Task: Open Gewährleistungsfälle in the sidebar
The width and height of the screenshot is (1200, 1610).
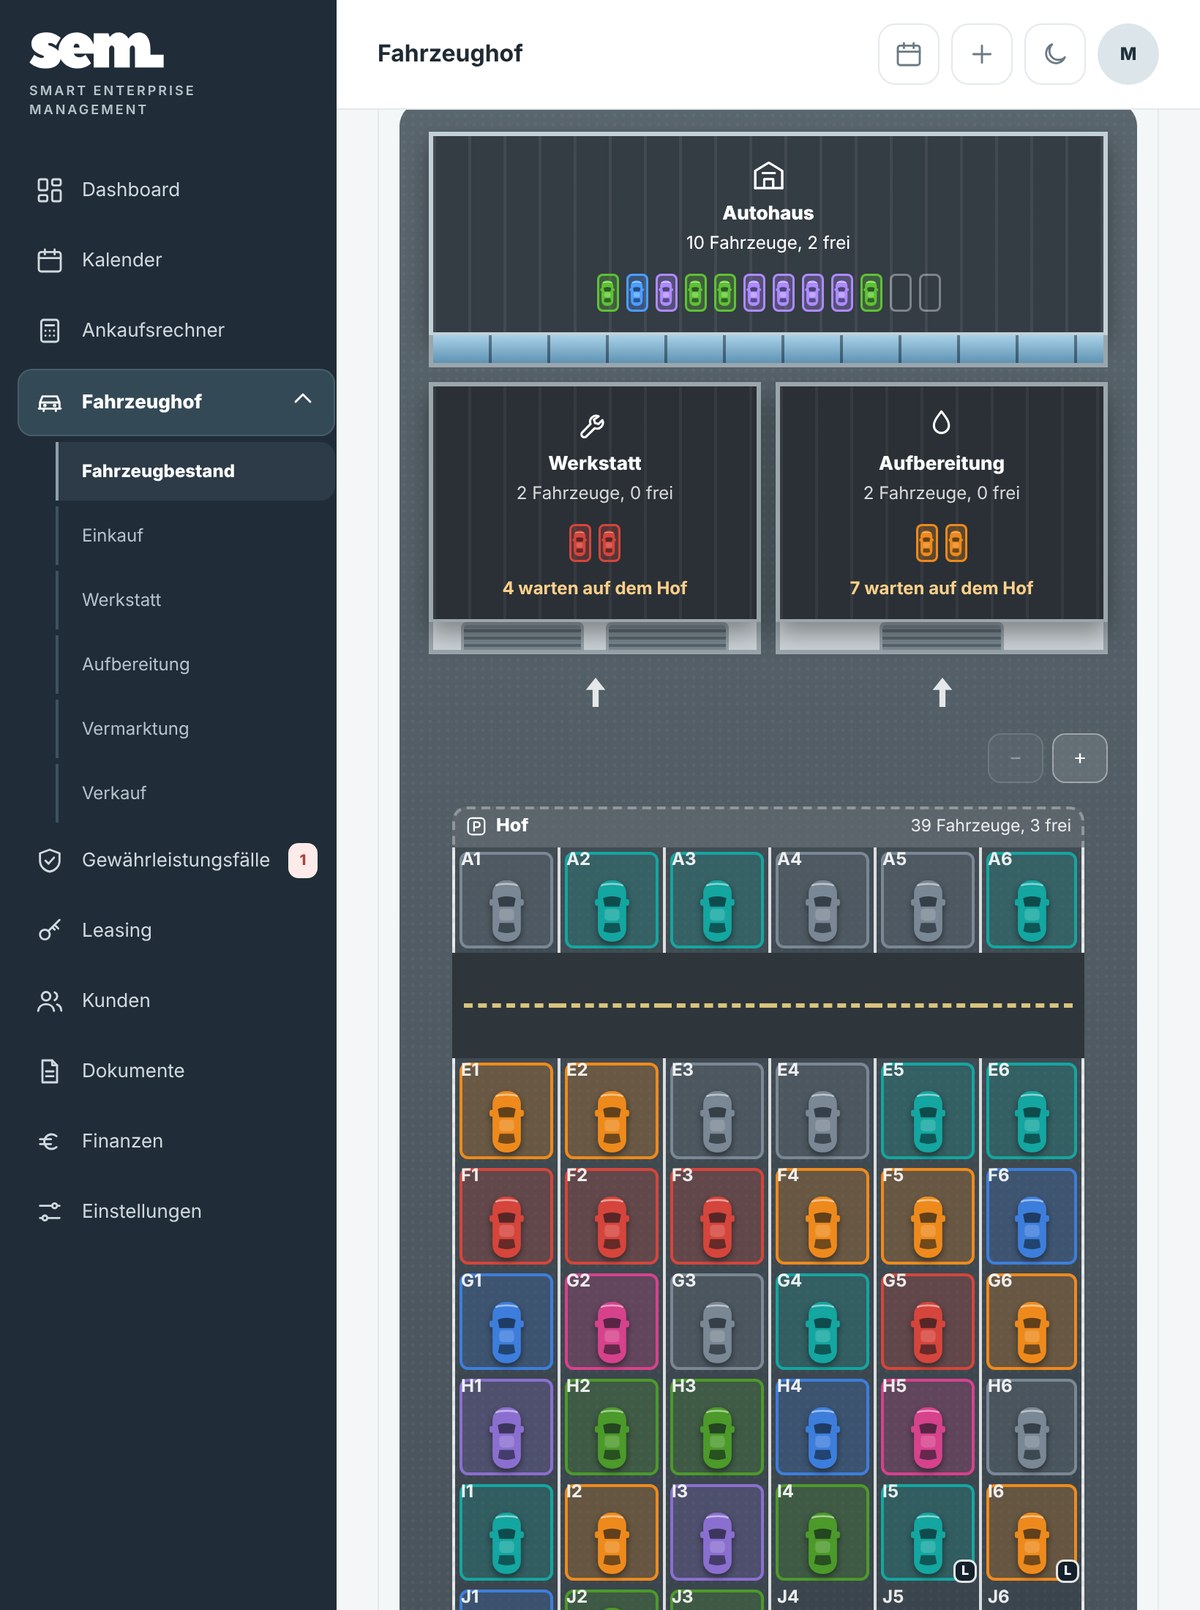Action: coord(176,860)
